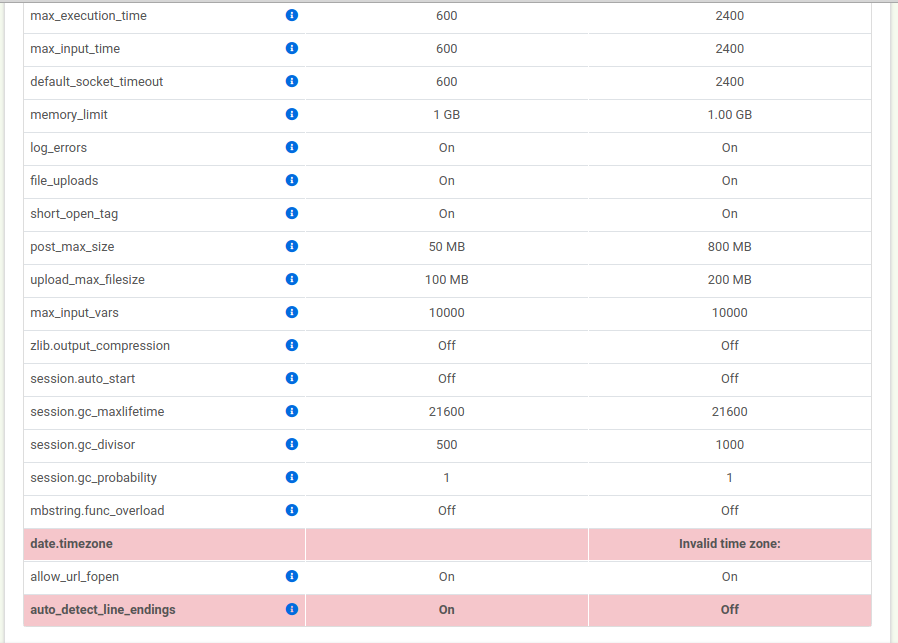Select the session.gc_probability label

coord(93,478)
